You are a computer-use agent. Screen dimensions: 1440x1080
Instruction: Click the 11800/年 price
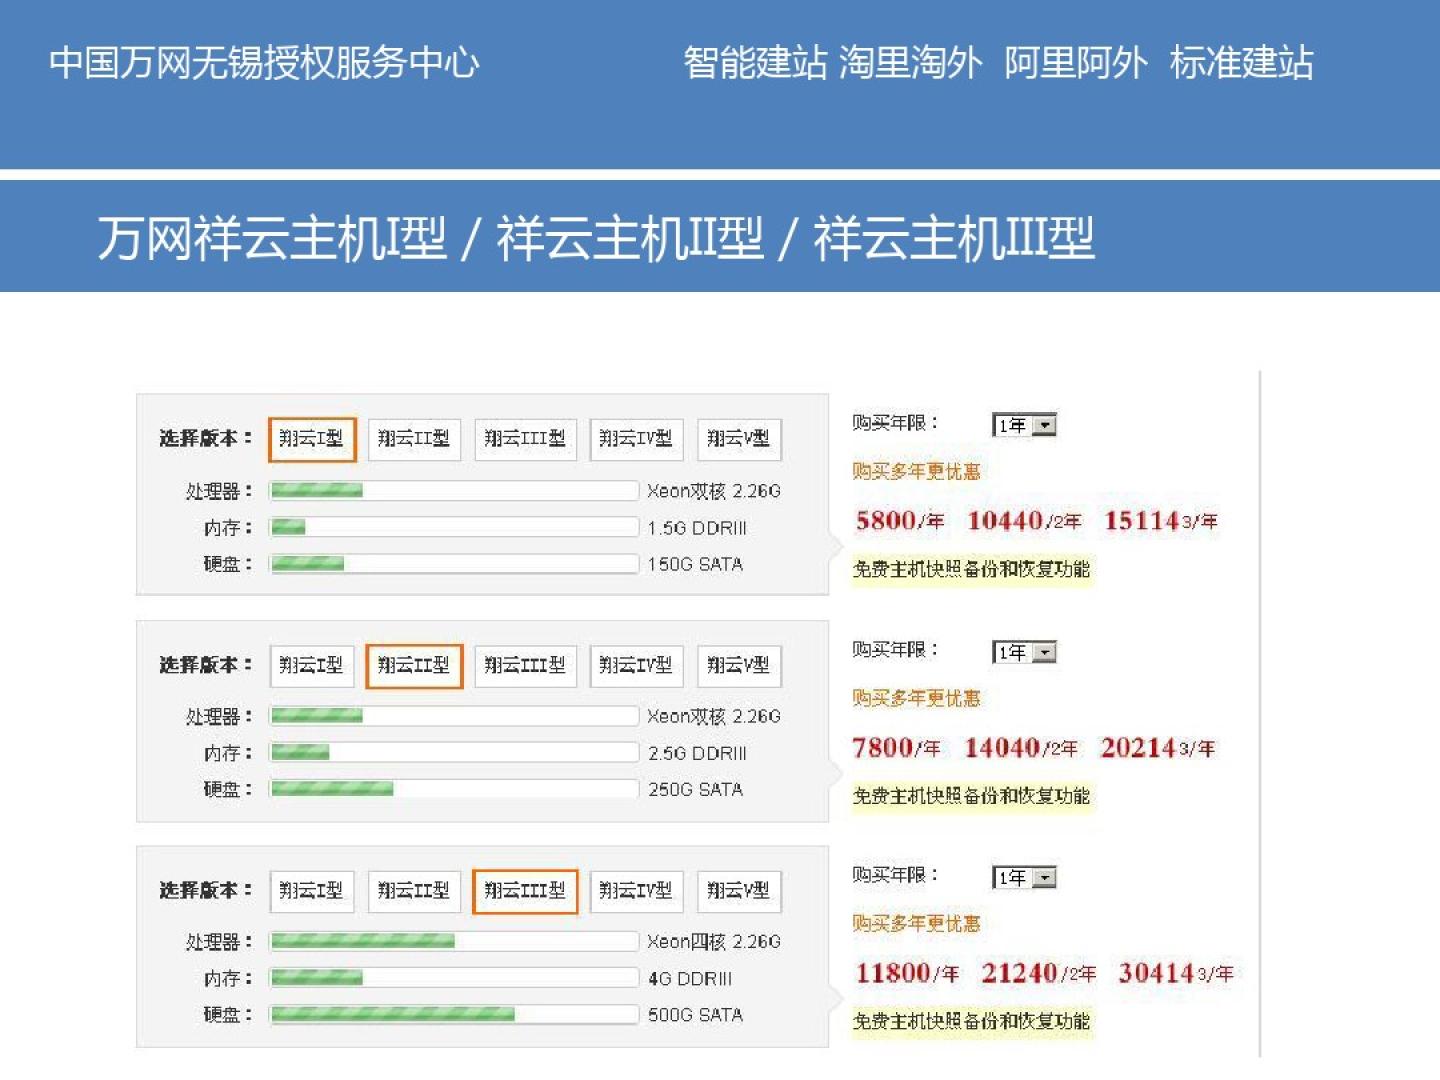906,973
